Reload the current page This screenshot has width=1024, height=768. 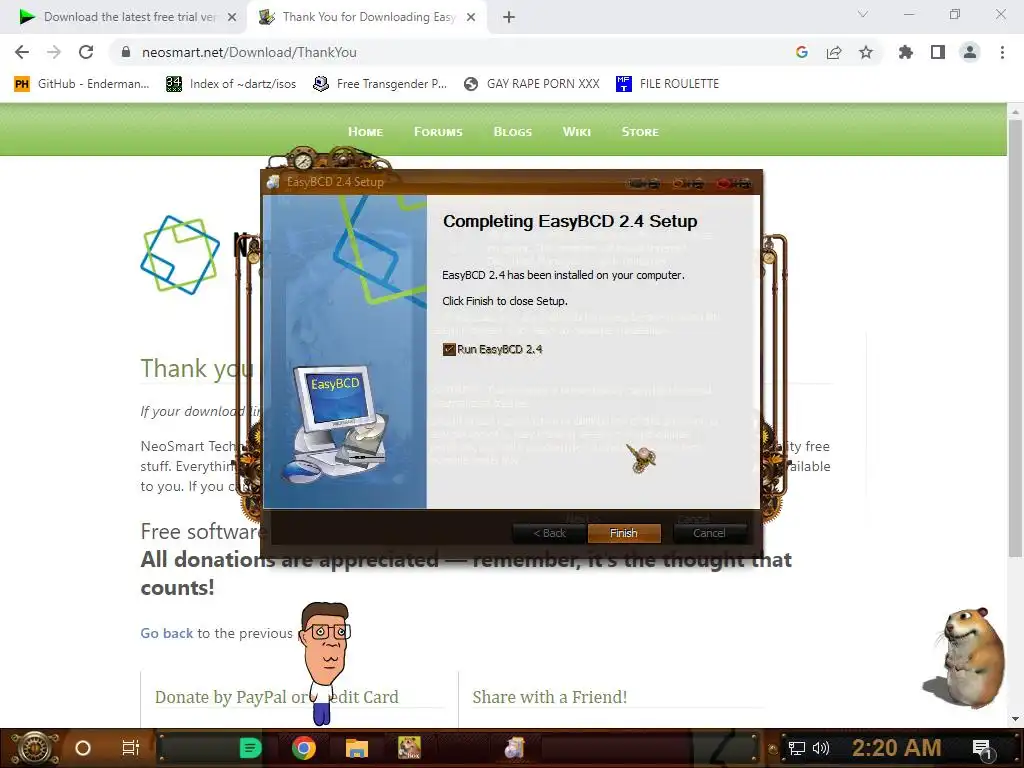pos(86,52)
